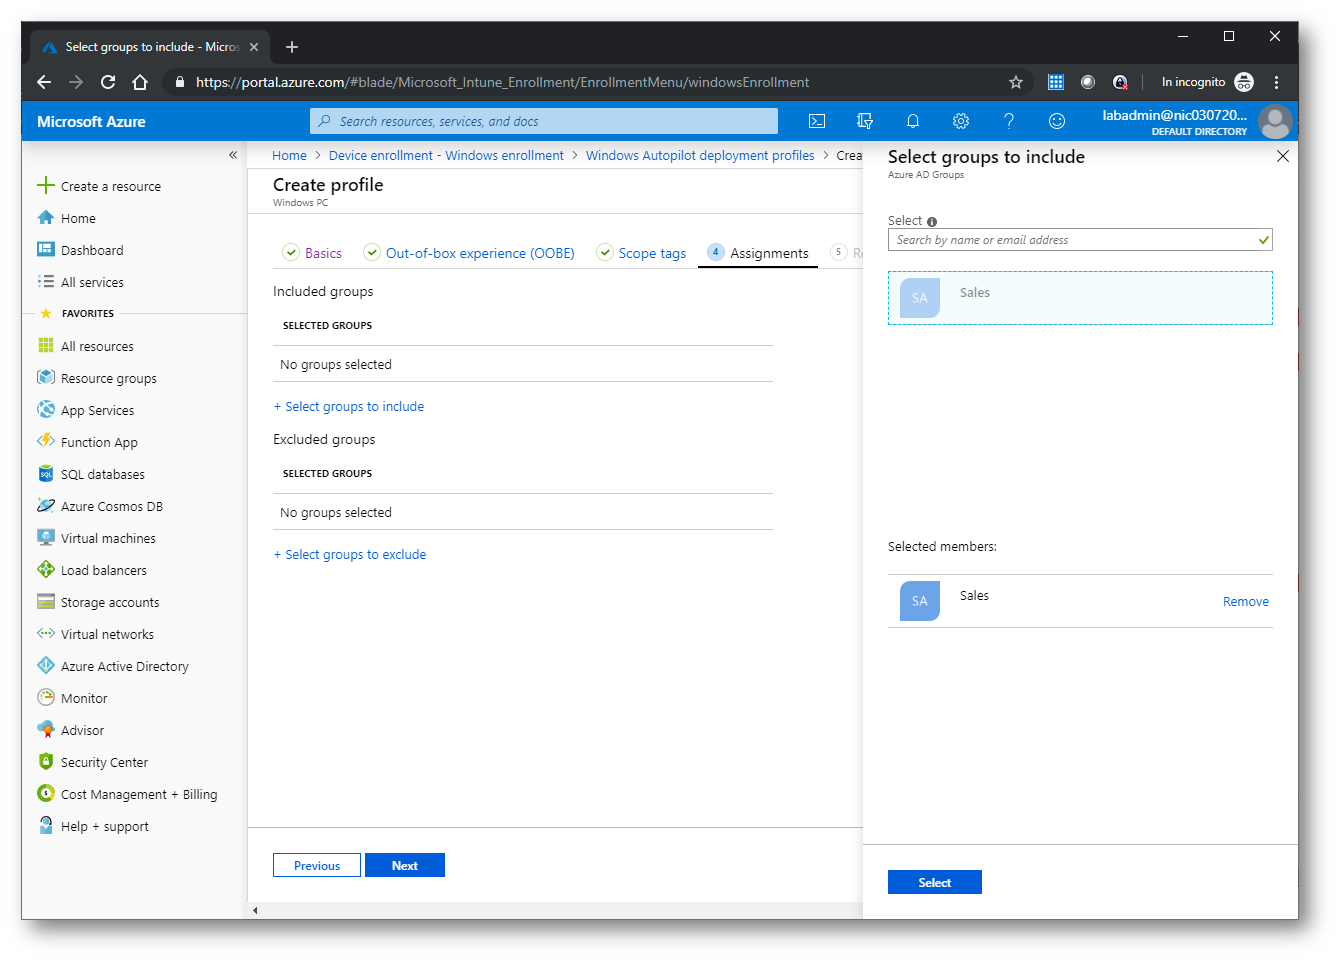The image size is (1341, 962).
Task: Bookmark this page with the star
Action: tap(1016, 82)
